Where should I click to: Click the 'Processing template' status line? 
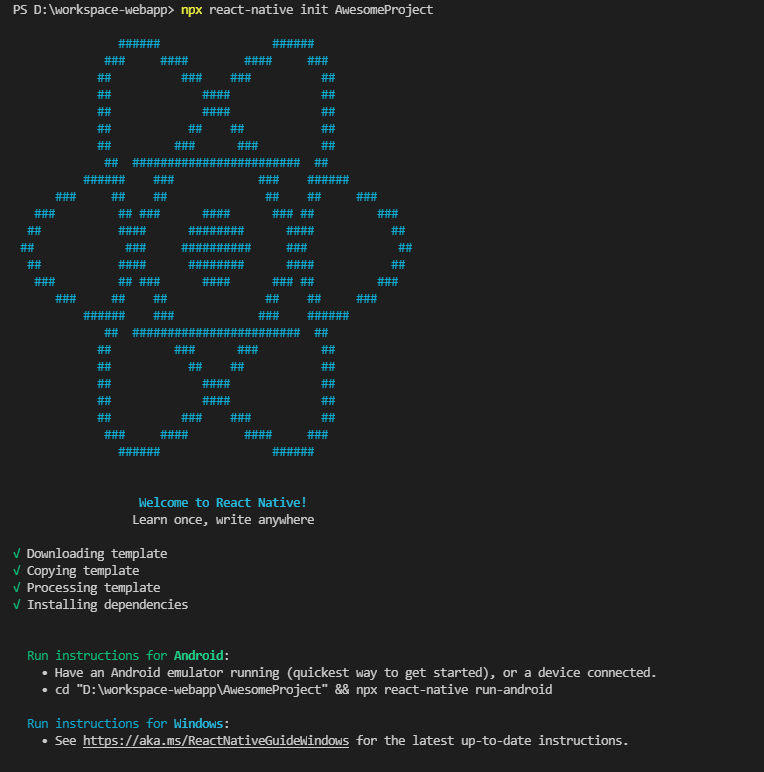tap(94, 588)
